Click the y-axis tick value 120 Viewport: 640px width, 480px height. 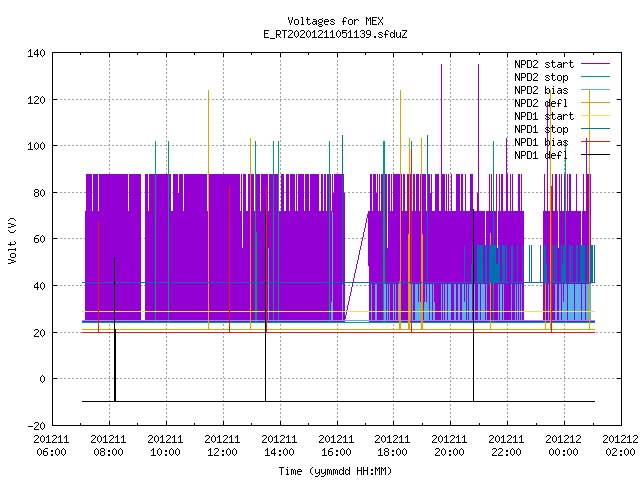[x=36, y=100]
